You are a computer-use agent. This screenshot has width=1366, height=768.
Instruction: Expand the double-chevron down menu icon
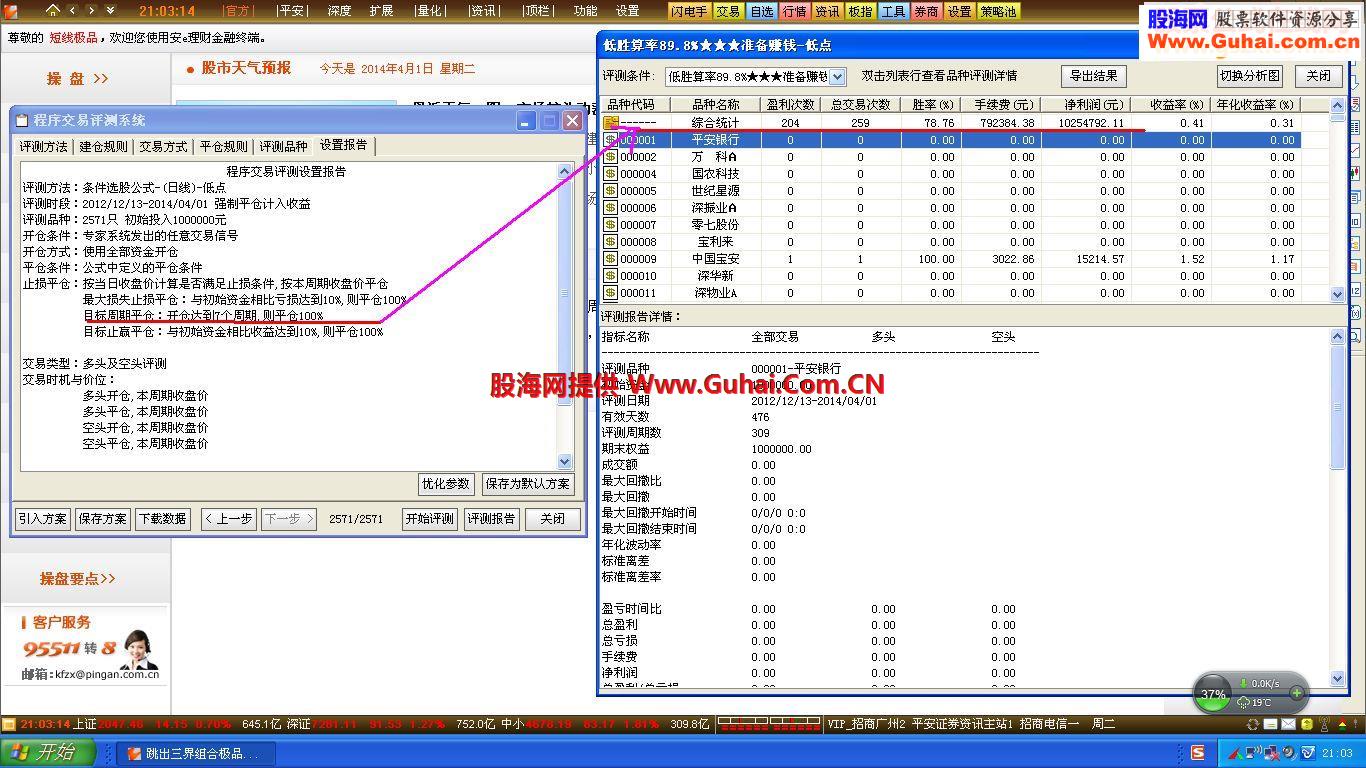click(110, 11)
